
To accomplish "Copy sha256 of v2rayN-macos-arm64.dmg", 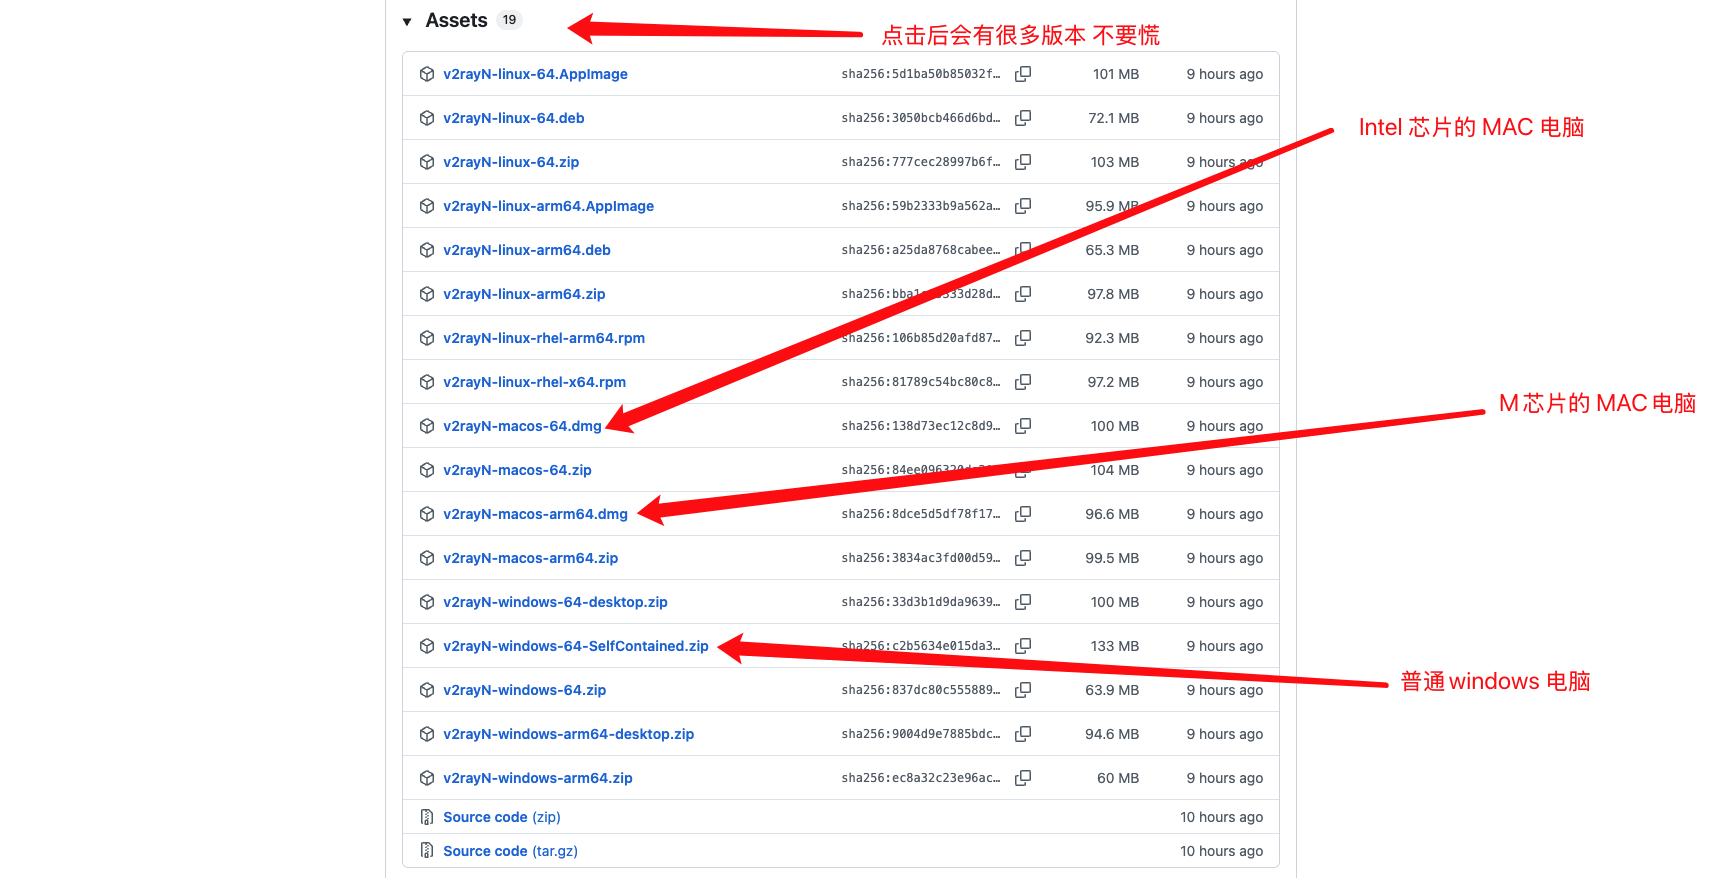I will click(x=1023, y=514).
